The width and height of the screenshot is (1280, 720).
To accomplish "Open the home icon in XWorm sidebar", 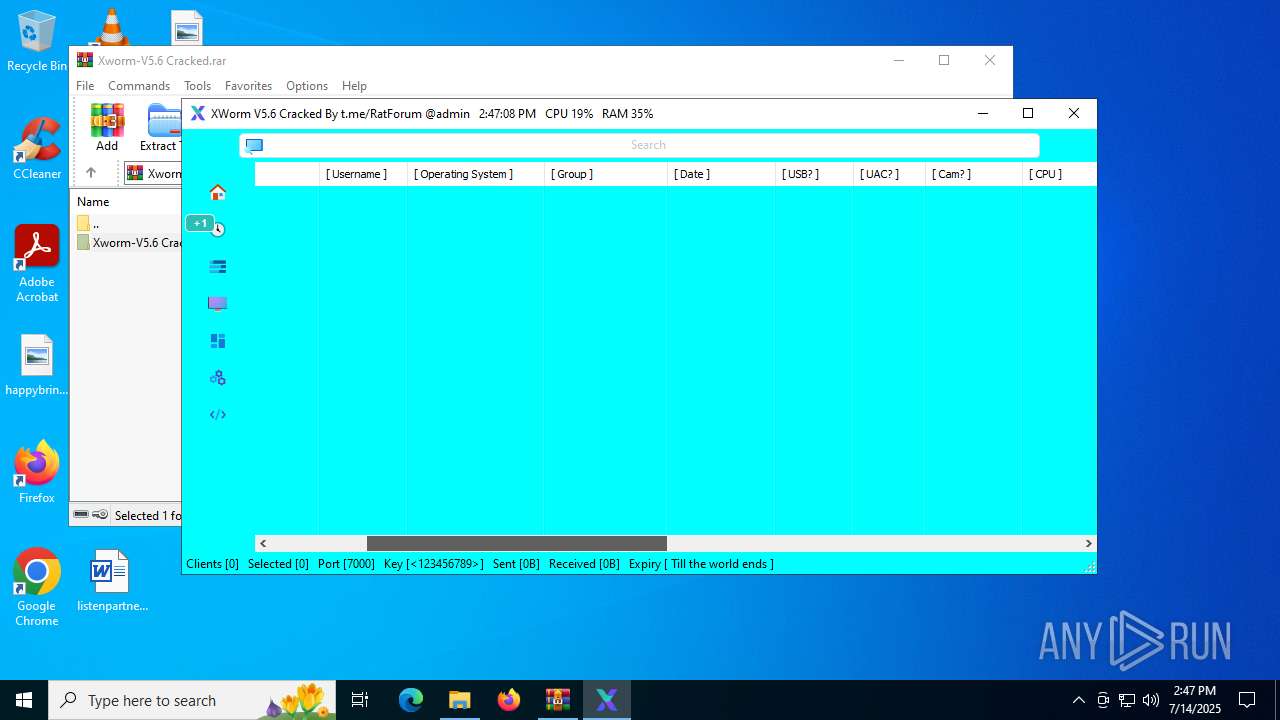I will click(217, 192).
